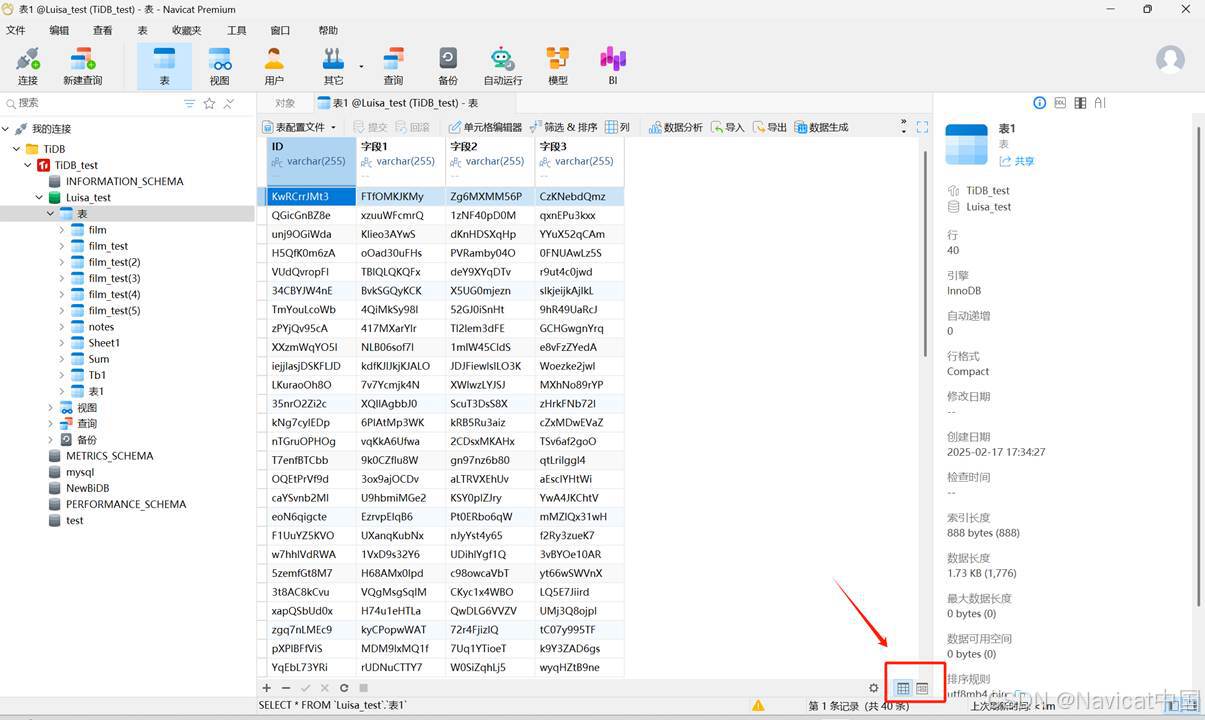
Task: Expand the film_test table node
Action: [x=62, y=246]
